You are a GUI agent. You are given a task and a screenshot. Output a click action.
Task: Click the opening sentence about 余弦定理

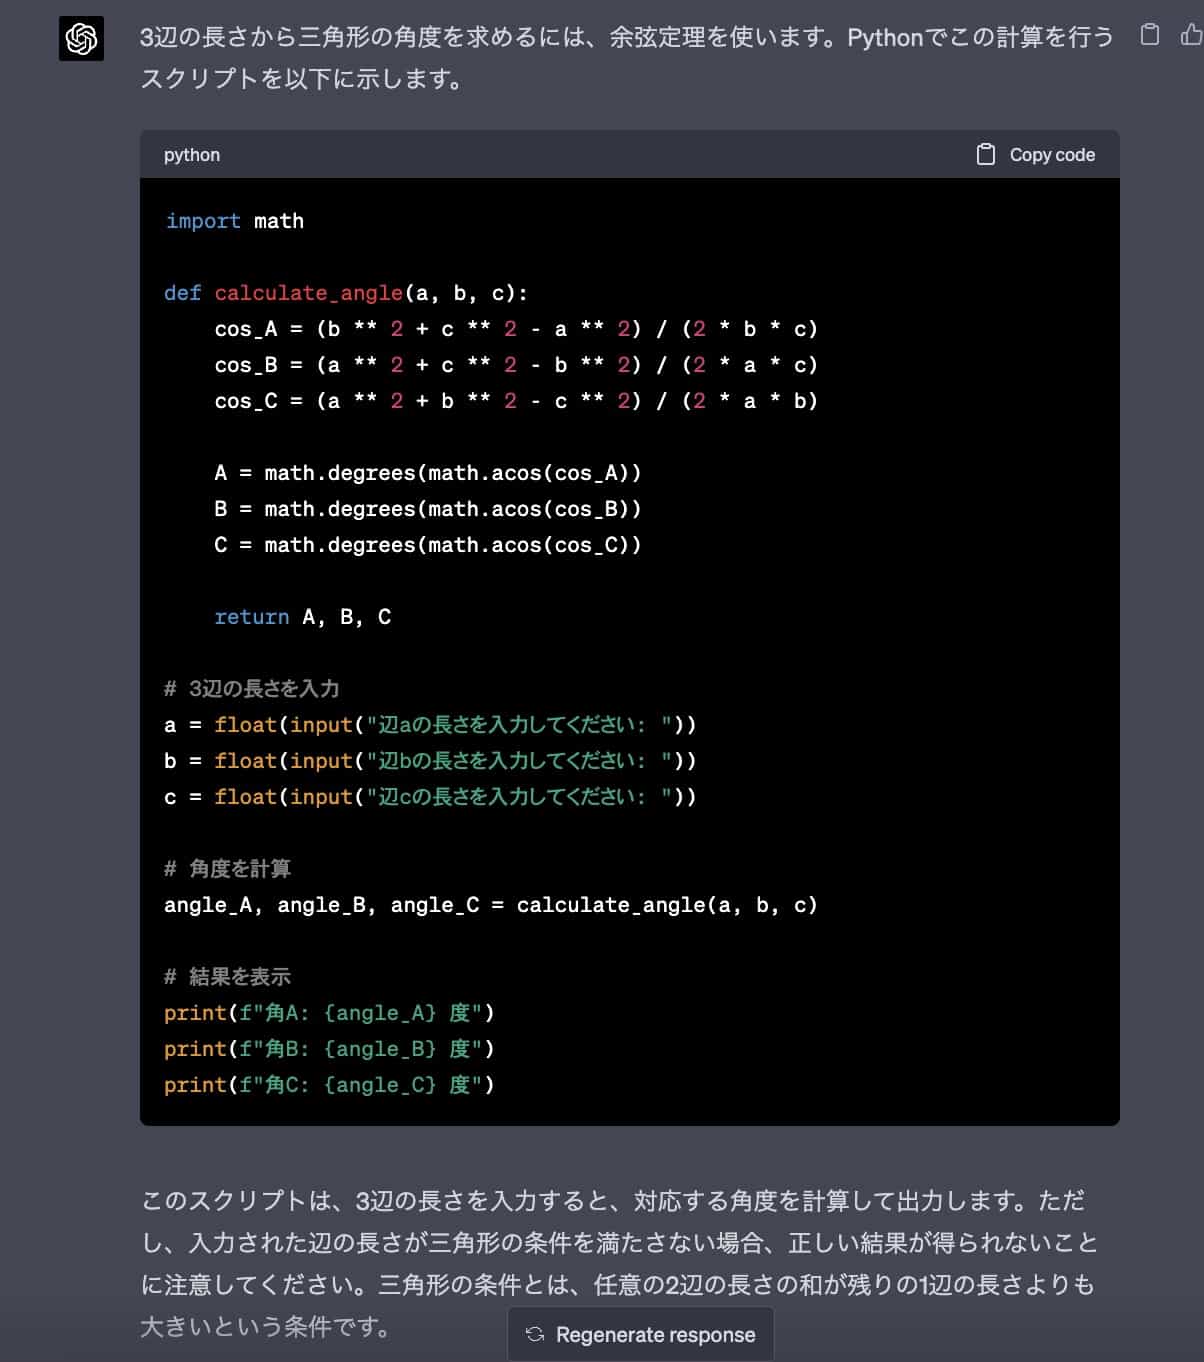620,38
